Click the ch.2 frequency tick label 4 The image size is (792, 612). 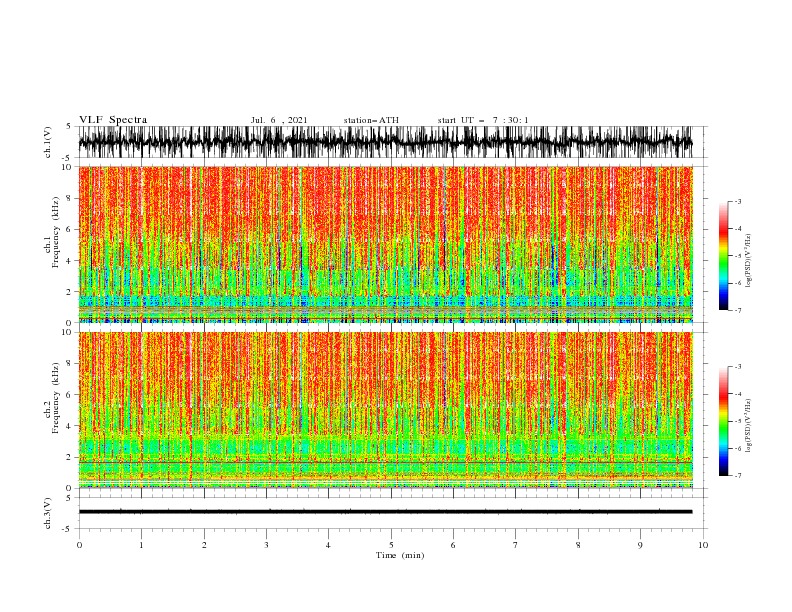click(69, 426)
